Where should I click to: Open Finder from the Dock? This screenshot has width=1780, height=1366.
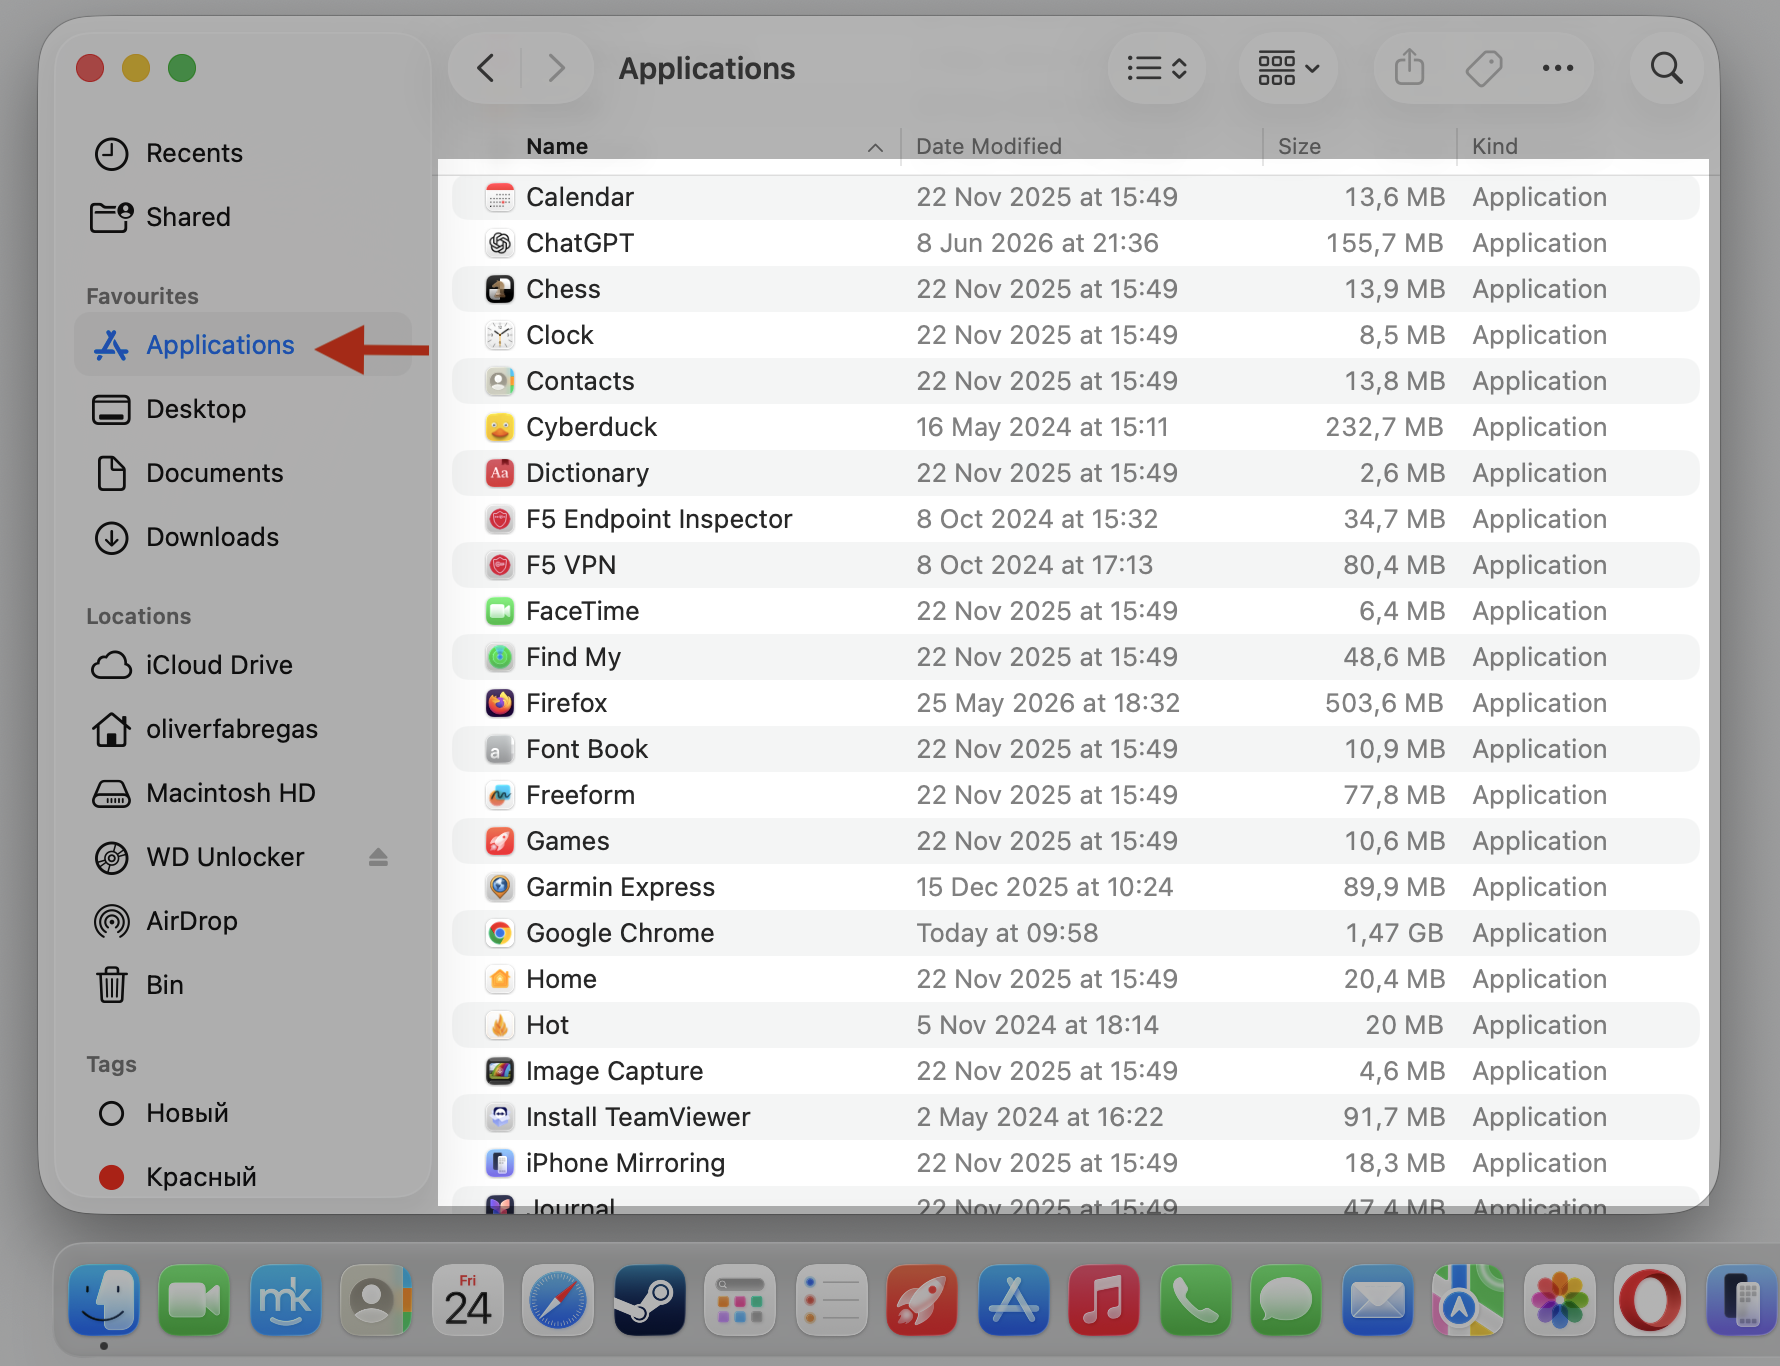104,1300
